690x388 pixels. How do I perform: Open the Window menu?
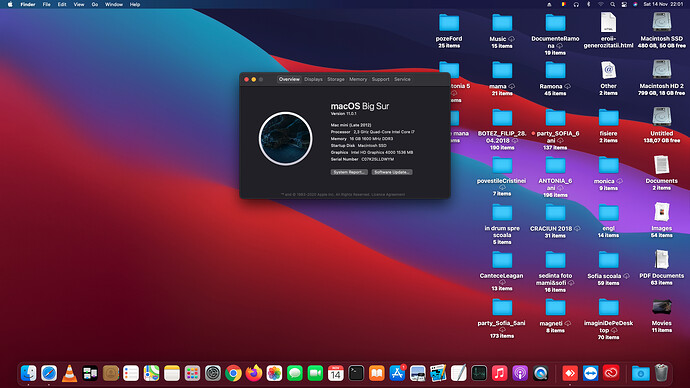114,4
